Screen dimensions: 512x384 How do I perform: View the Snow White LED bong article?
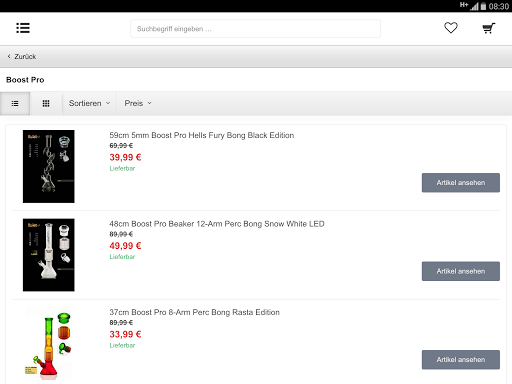[x=461, y=271]
